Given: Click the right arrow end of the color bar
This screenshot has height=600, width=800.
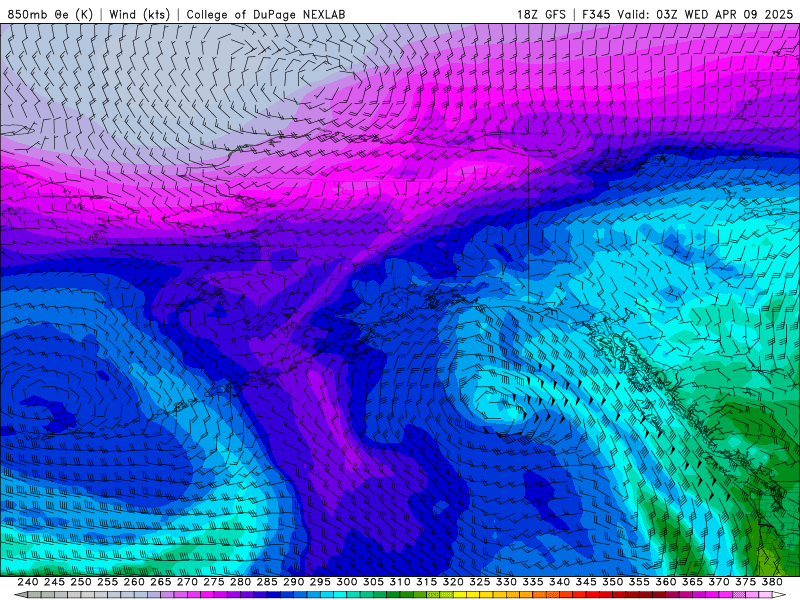Looking at the screenshot, I should (x=779, y=595).
